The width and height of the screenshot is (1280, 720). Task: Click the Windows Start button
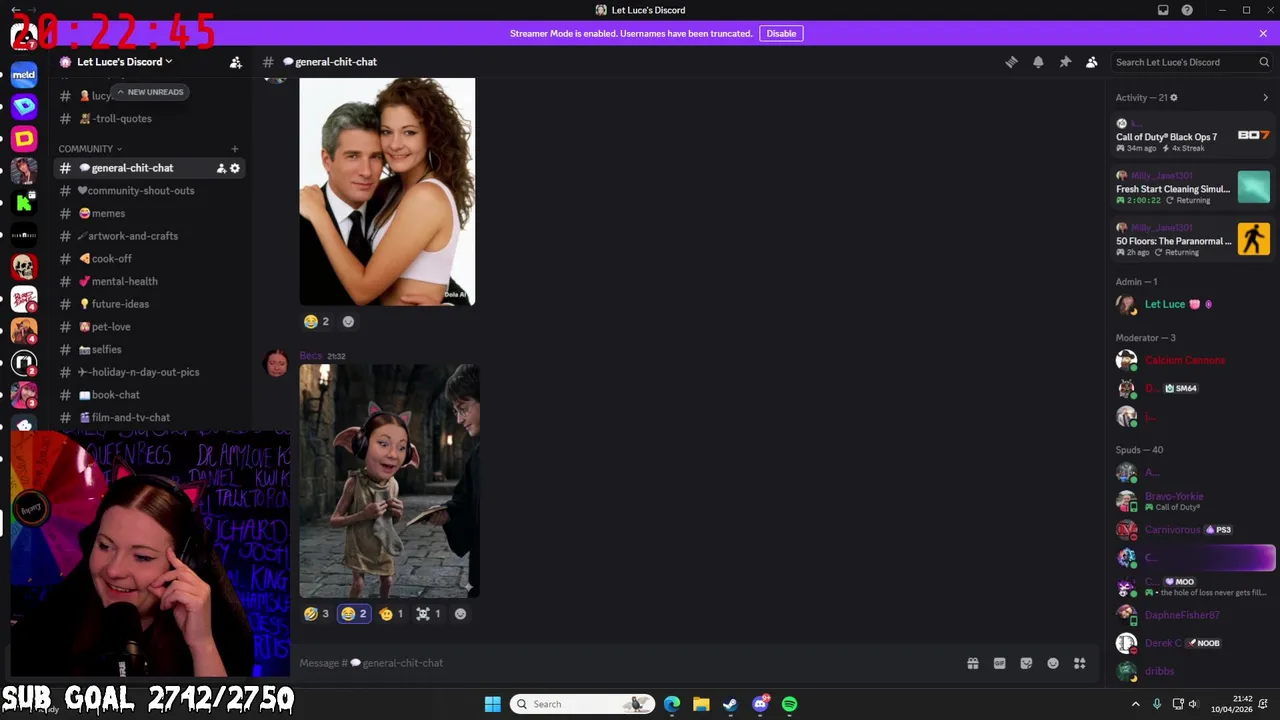(x=492, y=704)
